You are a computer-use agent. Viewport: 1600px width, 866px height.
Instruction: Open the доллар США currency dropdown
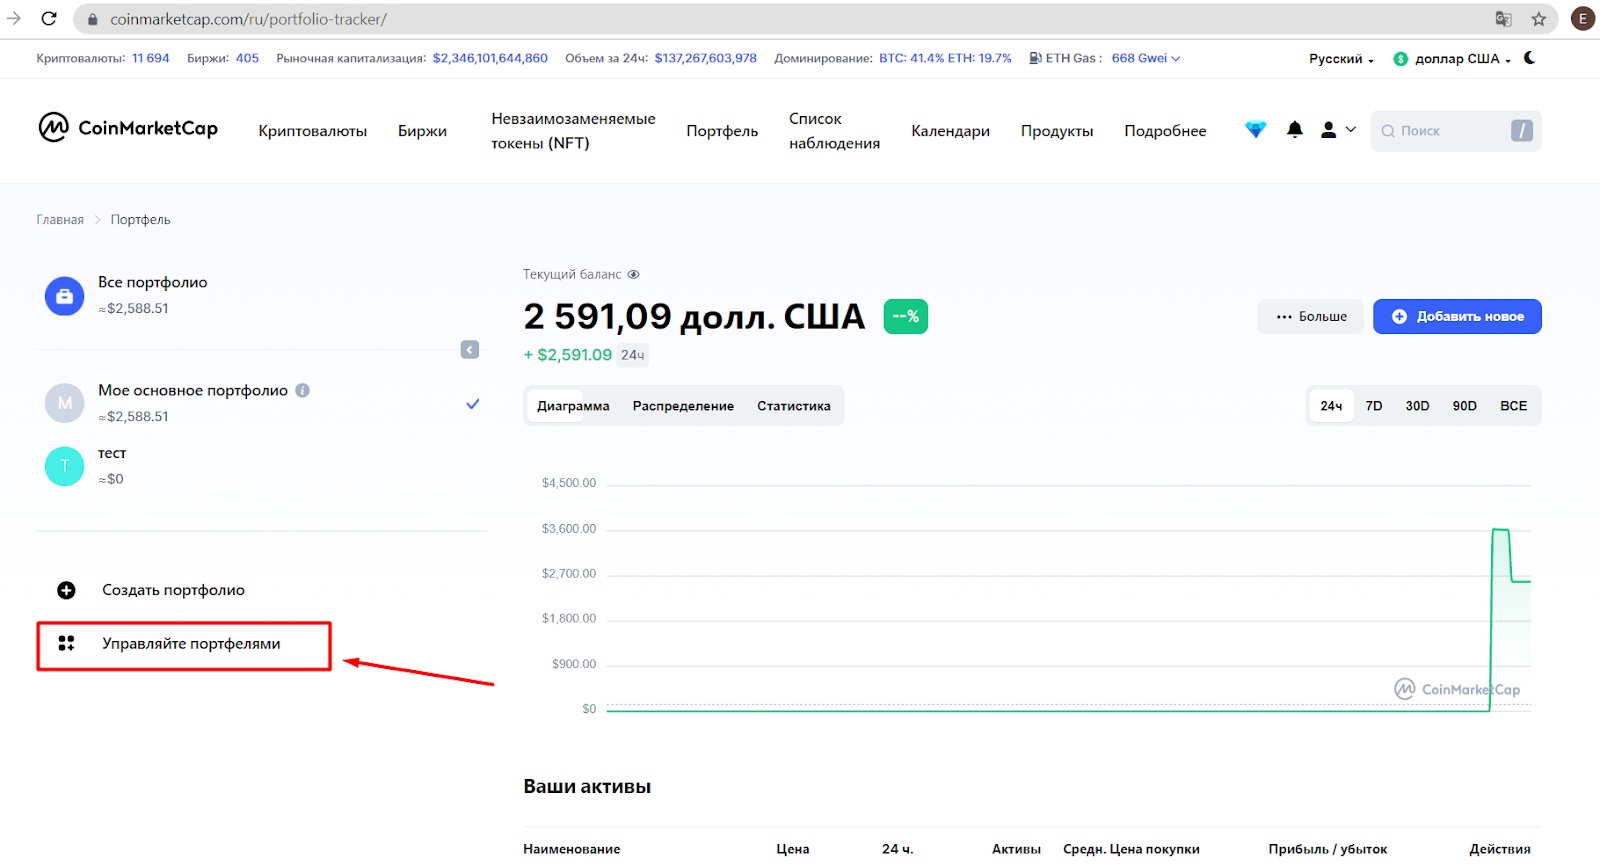click(x=1452, y=59)
